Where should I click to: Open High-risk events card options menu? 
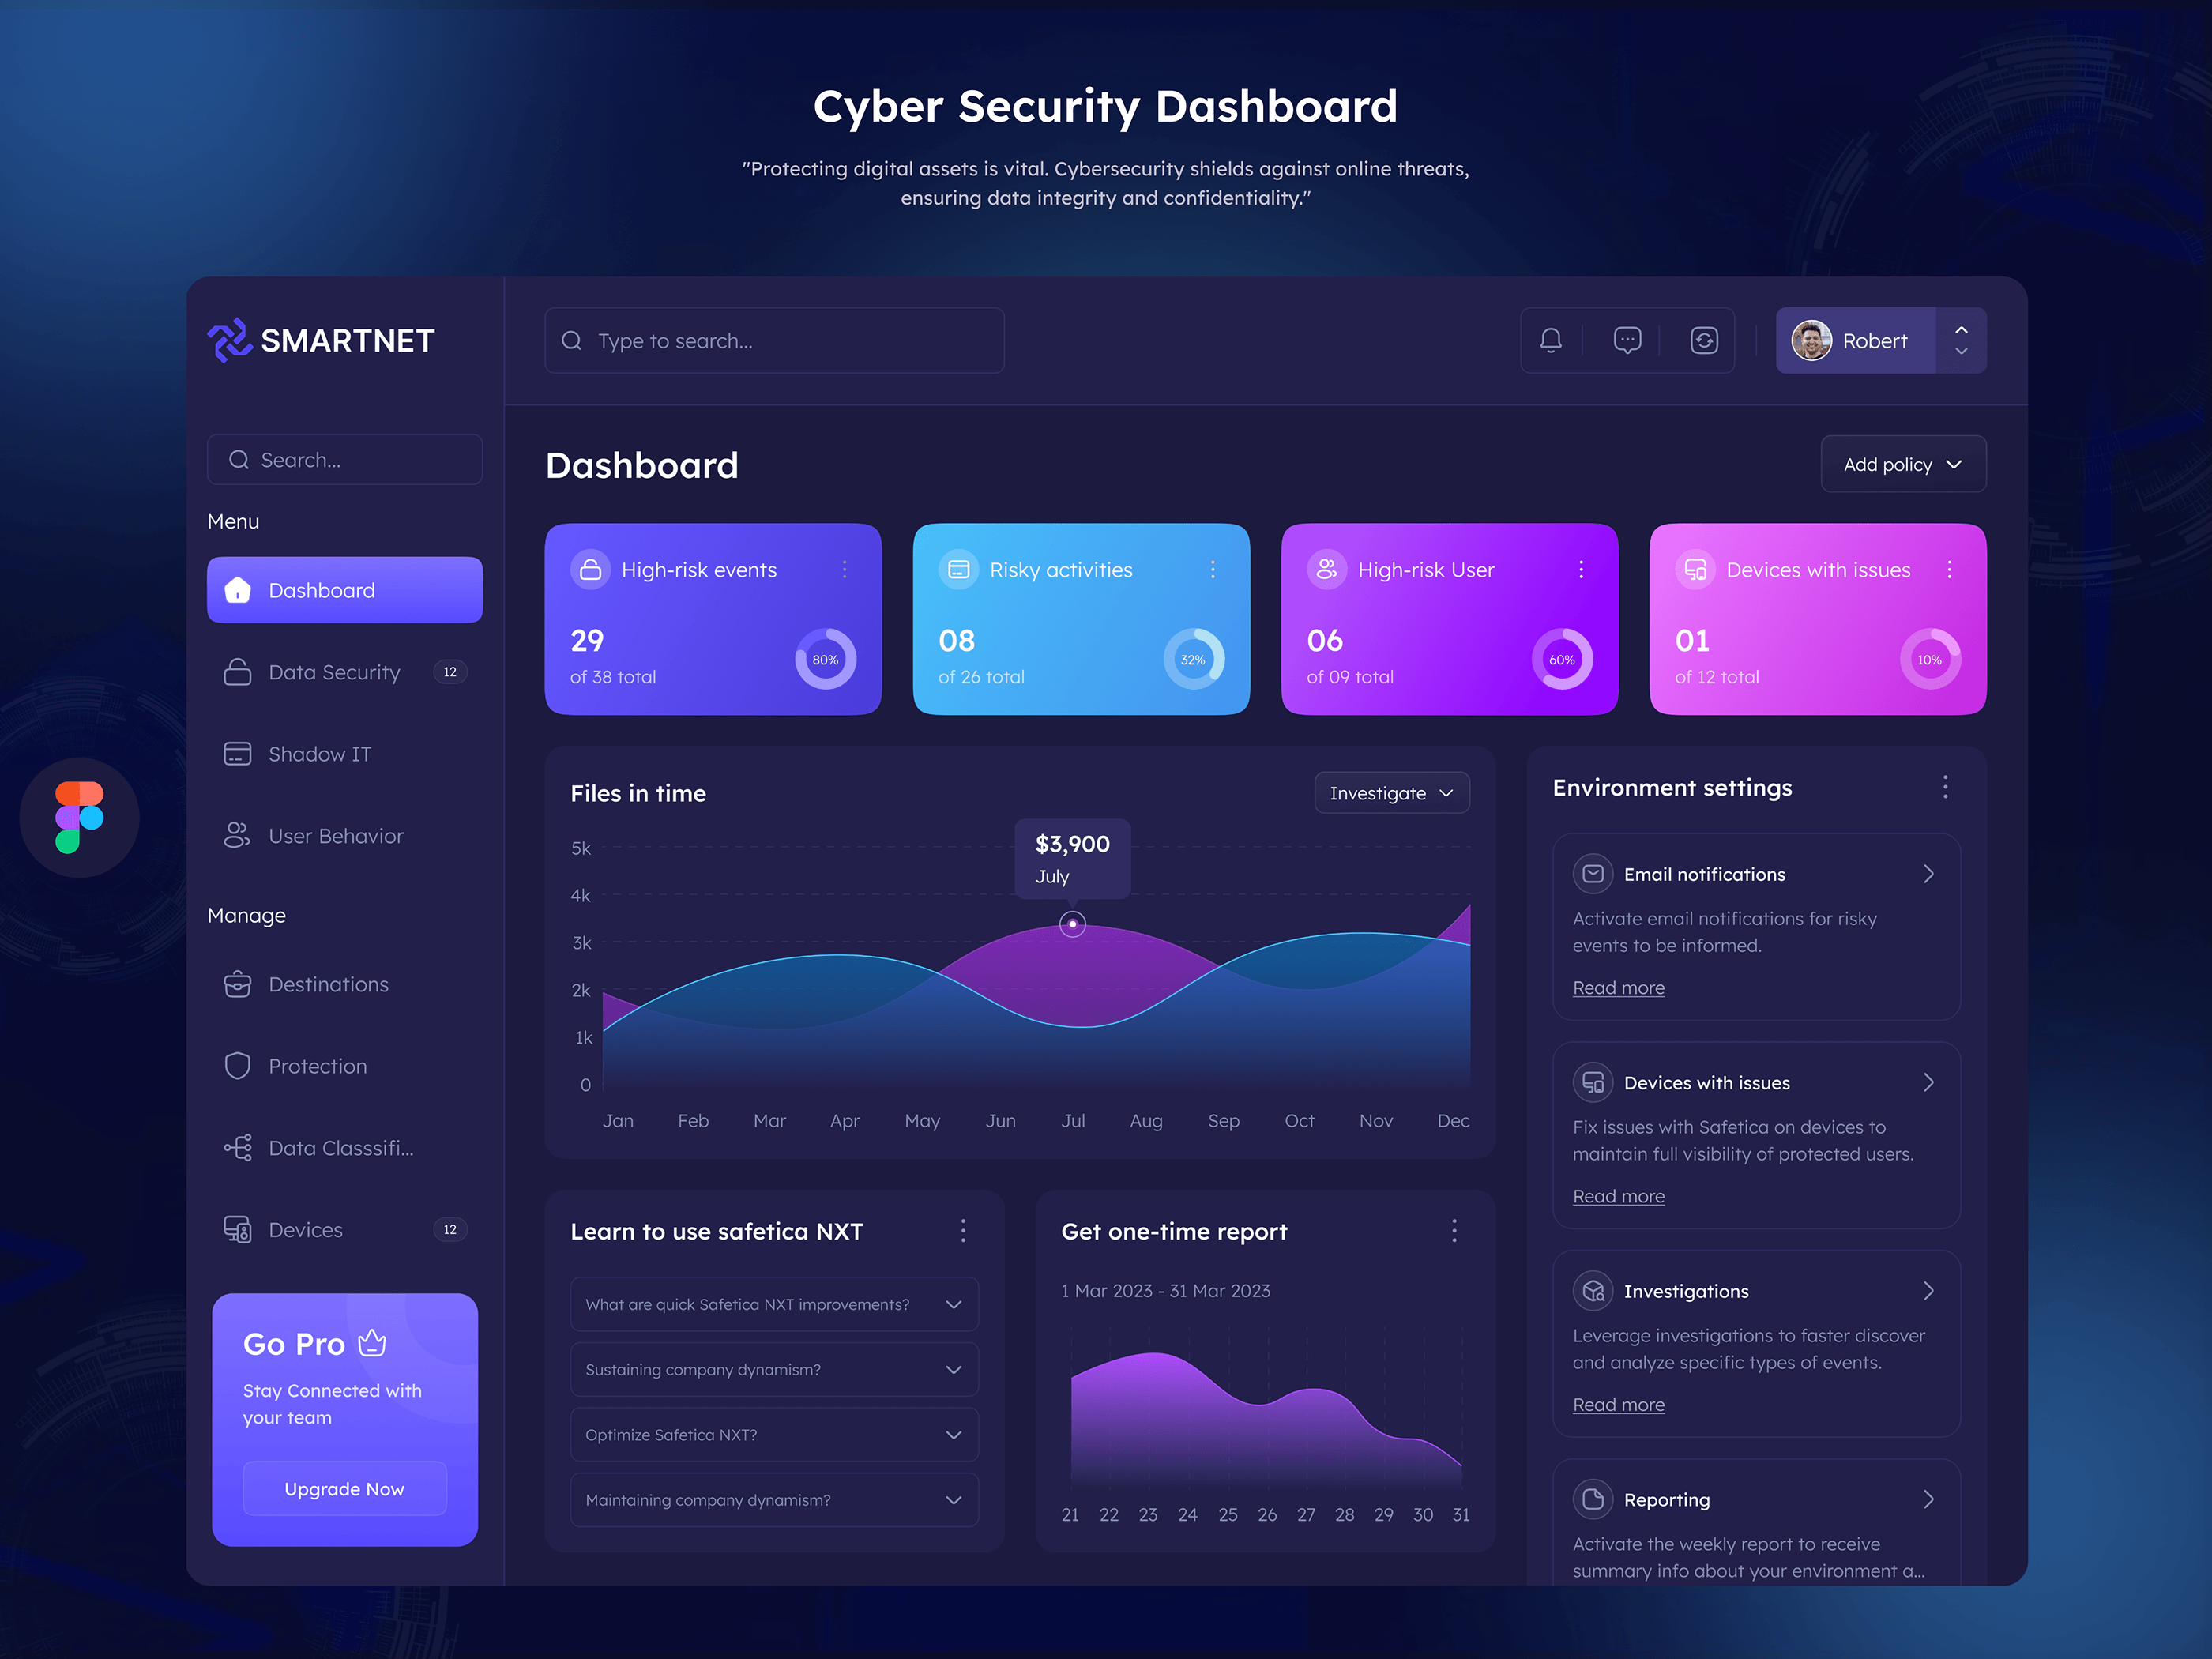point(845,569)
